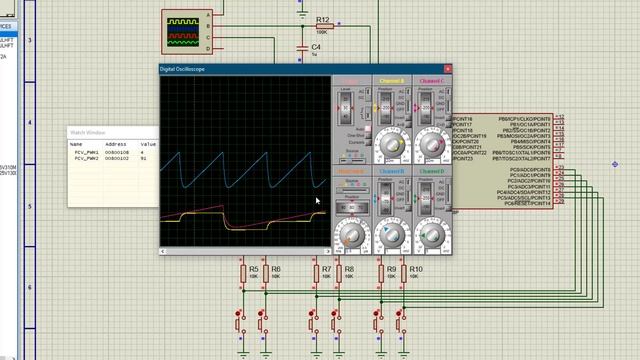The height and width of the screenshot is (360, 640).
Task: Toggle Channel A Invert button
Action: coord(408,118)
